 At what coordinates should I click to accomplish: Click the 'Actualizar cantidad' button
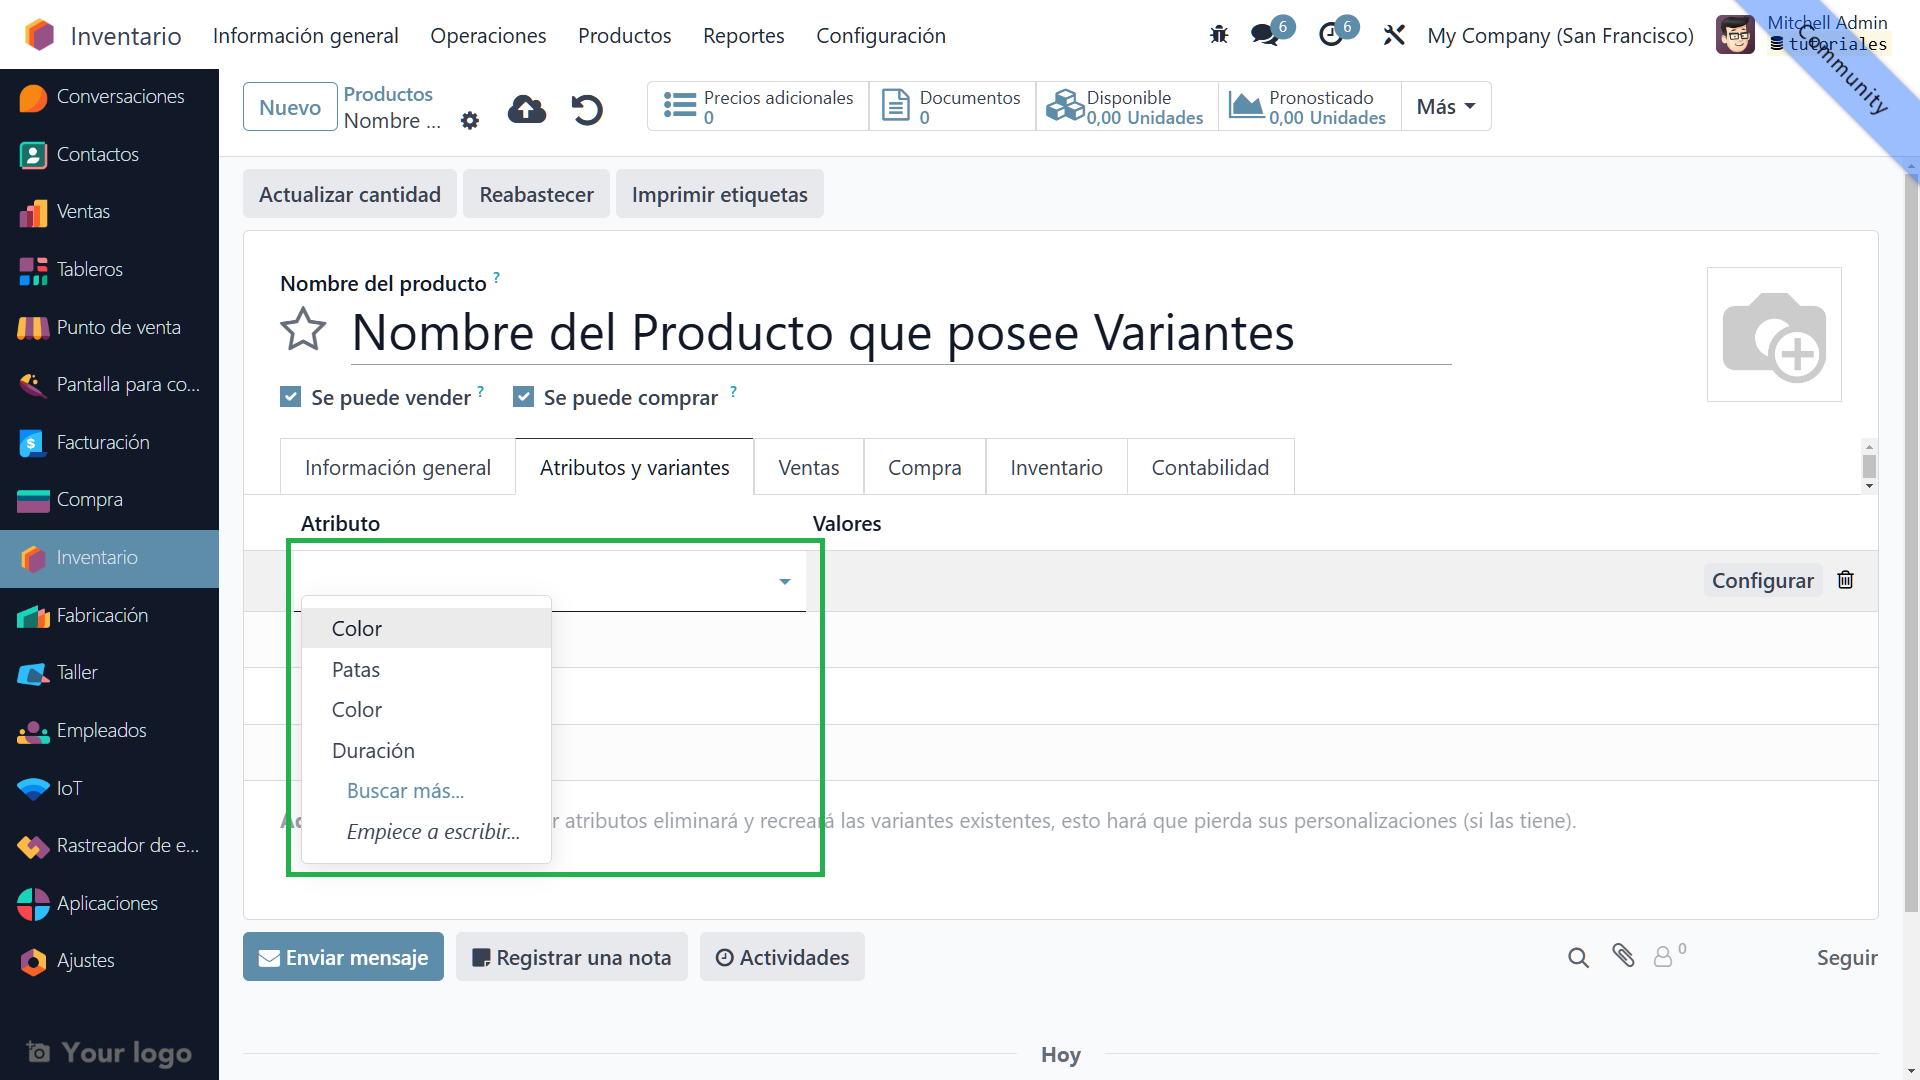[x=349, y=195]
